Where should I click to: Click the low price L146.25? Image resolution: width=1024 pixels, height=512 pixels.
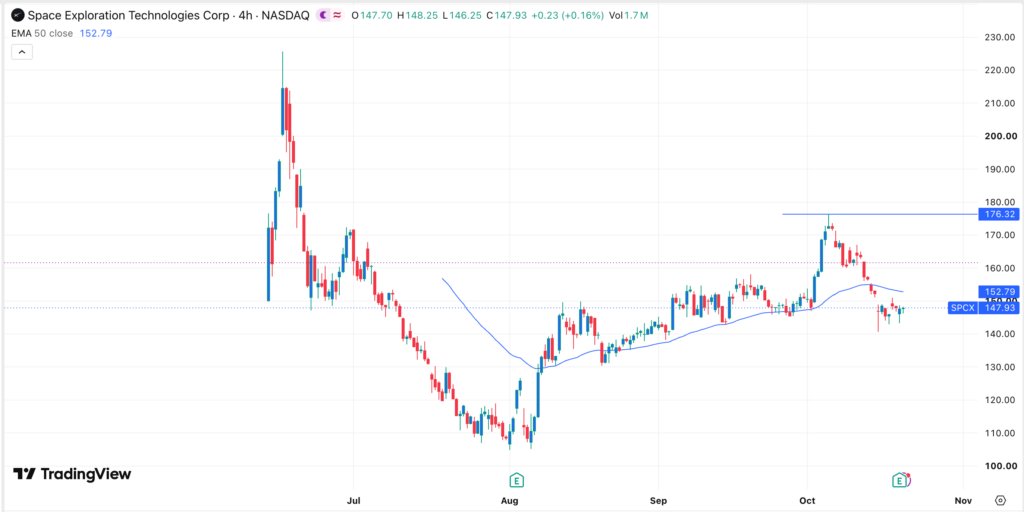coord(462,15)
